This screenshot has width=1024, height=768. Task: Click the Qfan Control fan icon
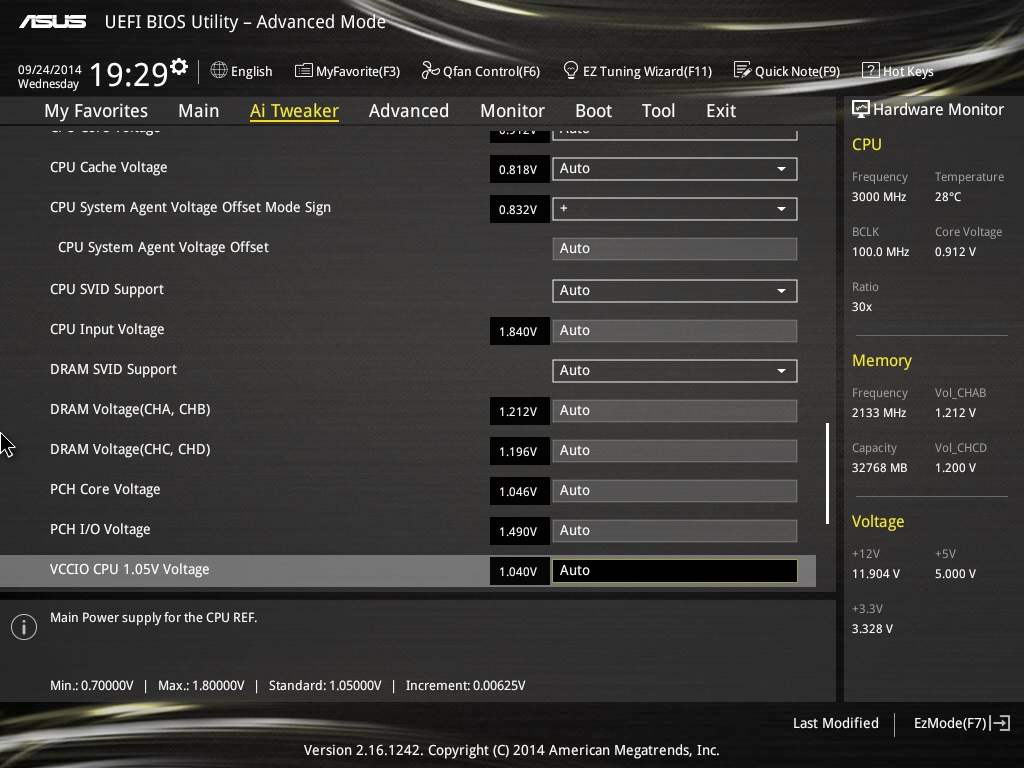click(430, 70)
